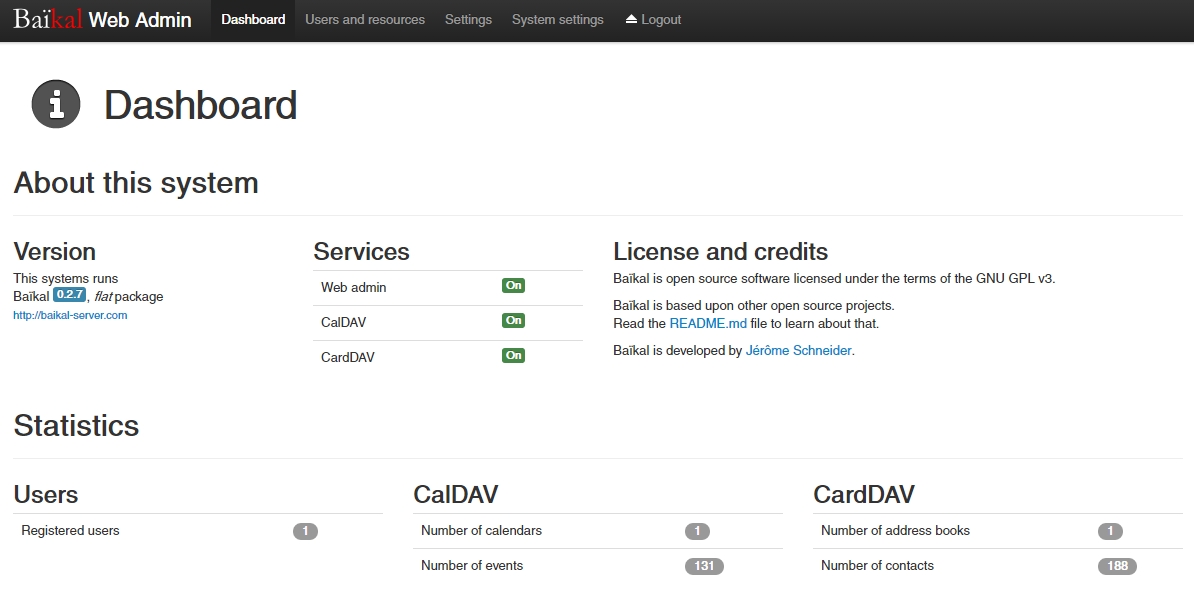Click the Users statistics heading
1194x598 pixels.
pyautogui.click(x=46, y=494)
